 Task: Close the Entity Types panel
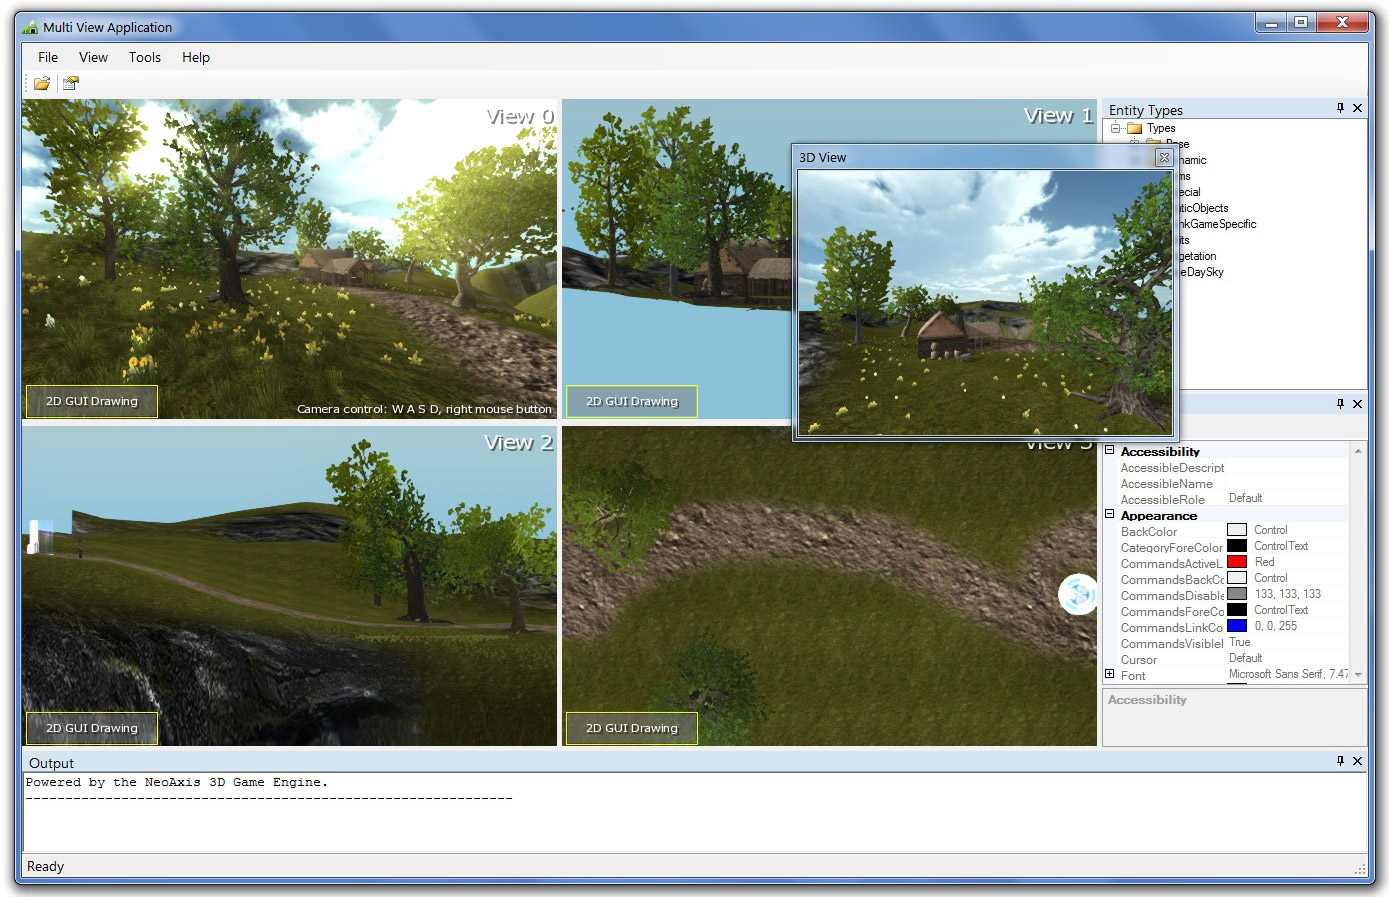point(1357,108)
